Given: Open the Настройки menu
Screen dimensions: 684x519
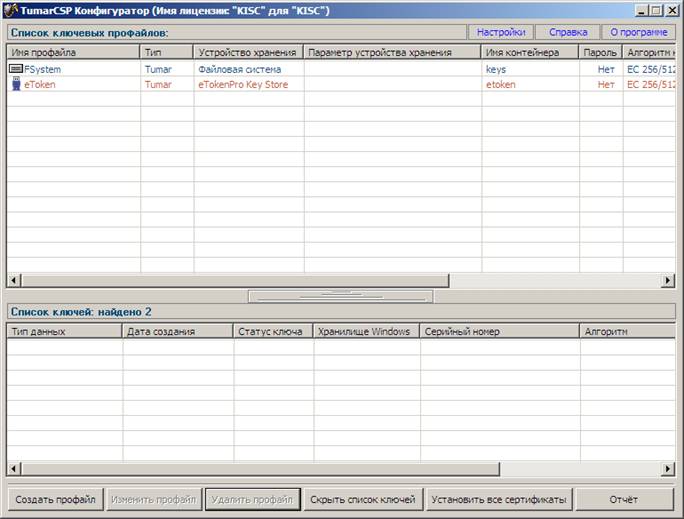Looking at the screenshot, I should coord(500,32).
